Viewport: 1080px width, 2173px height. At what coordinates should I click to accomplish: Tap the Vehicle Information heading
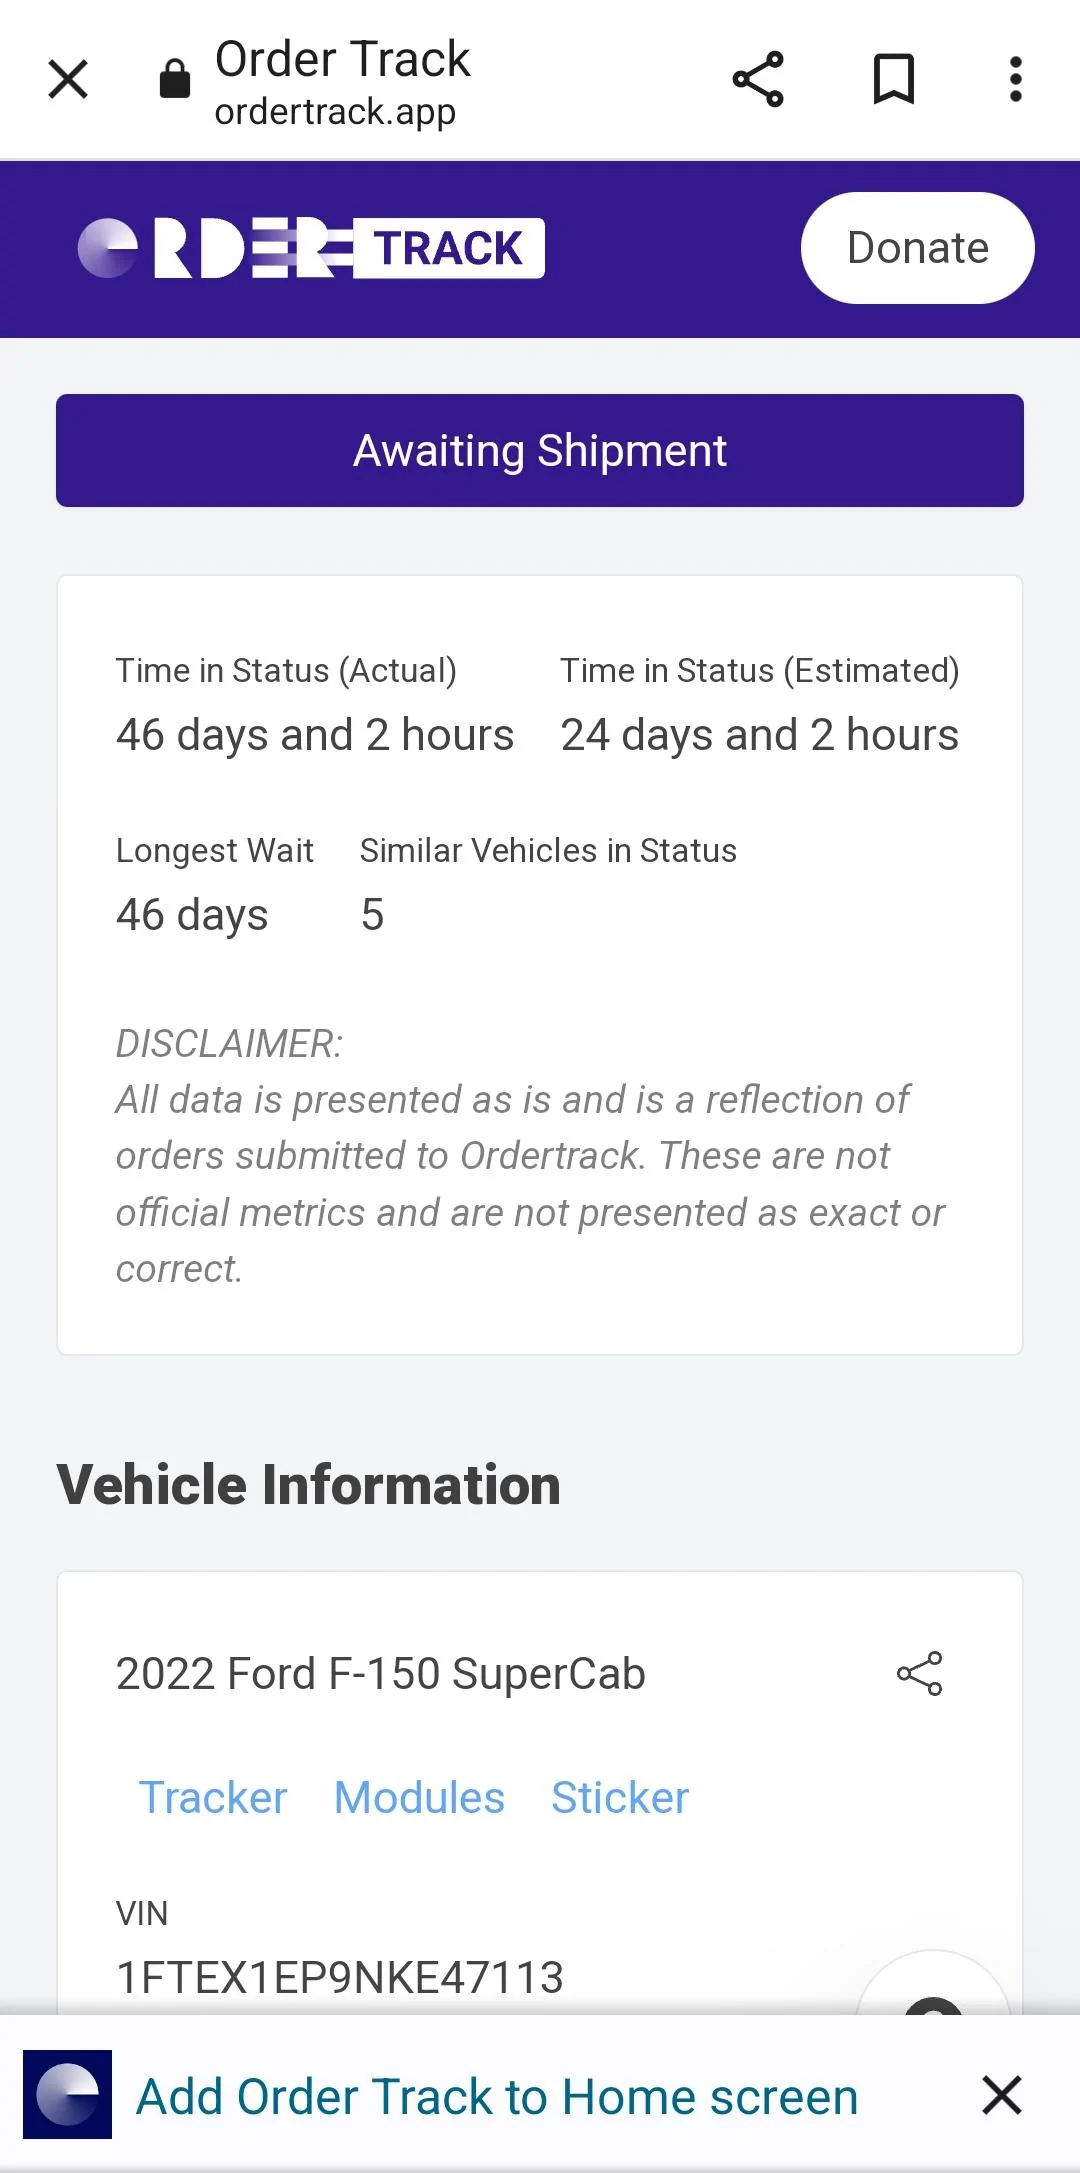point(309,1484)
